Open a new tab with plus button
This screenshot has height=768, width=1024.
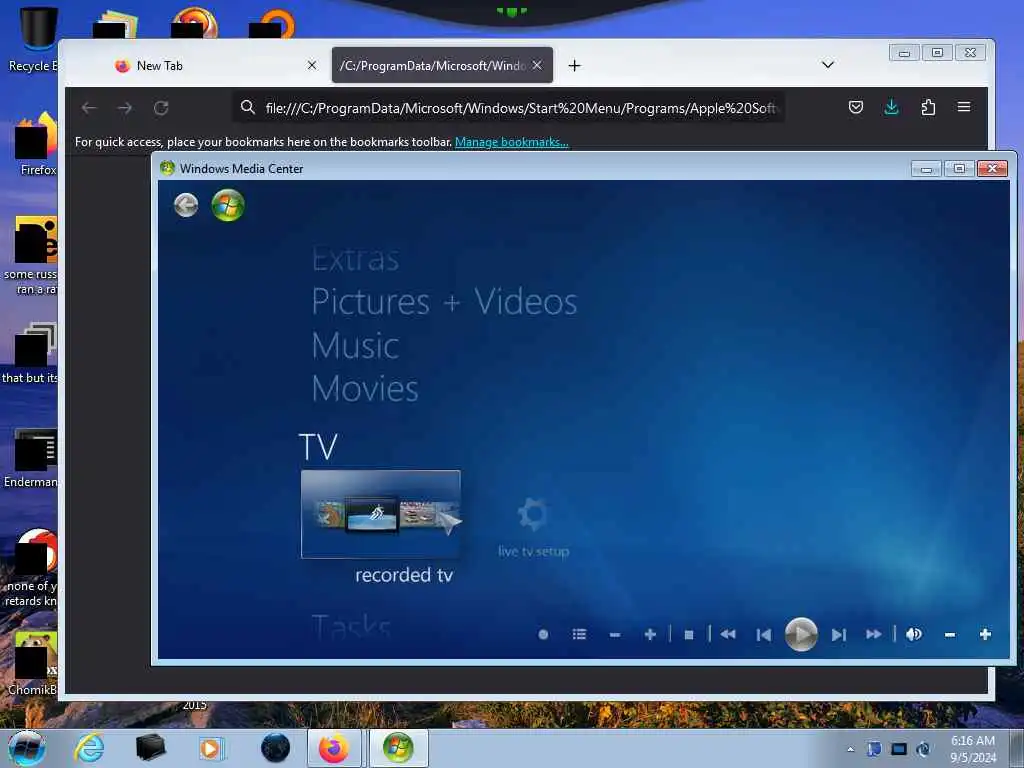[574, 65]
